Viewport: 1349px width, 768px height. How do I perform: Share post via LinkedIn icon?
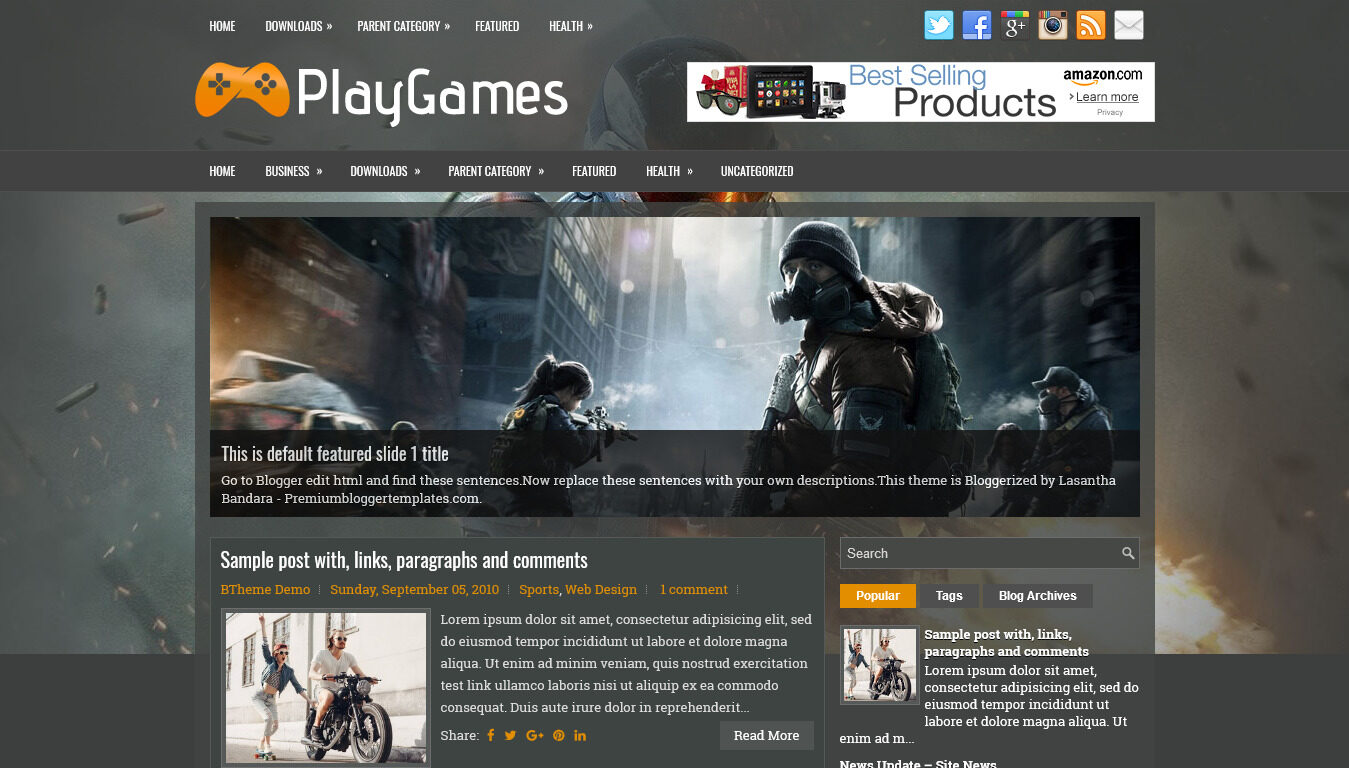click(x=580, y=735)
